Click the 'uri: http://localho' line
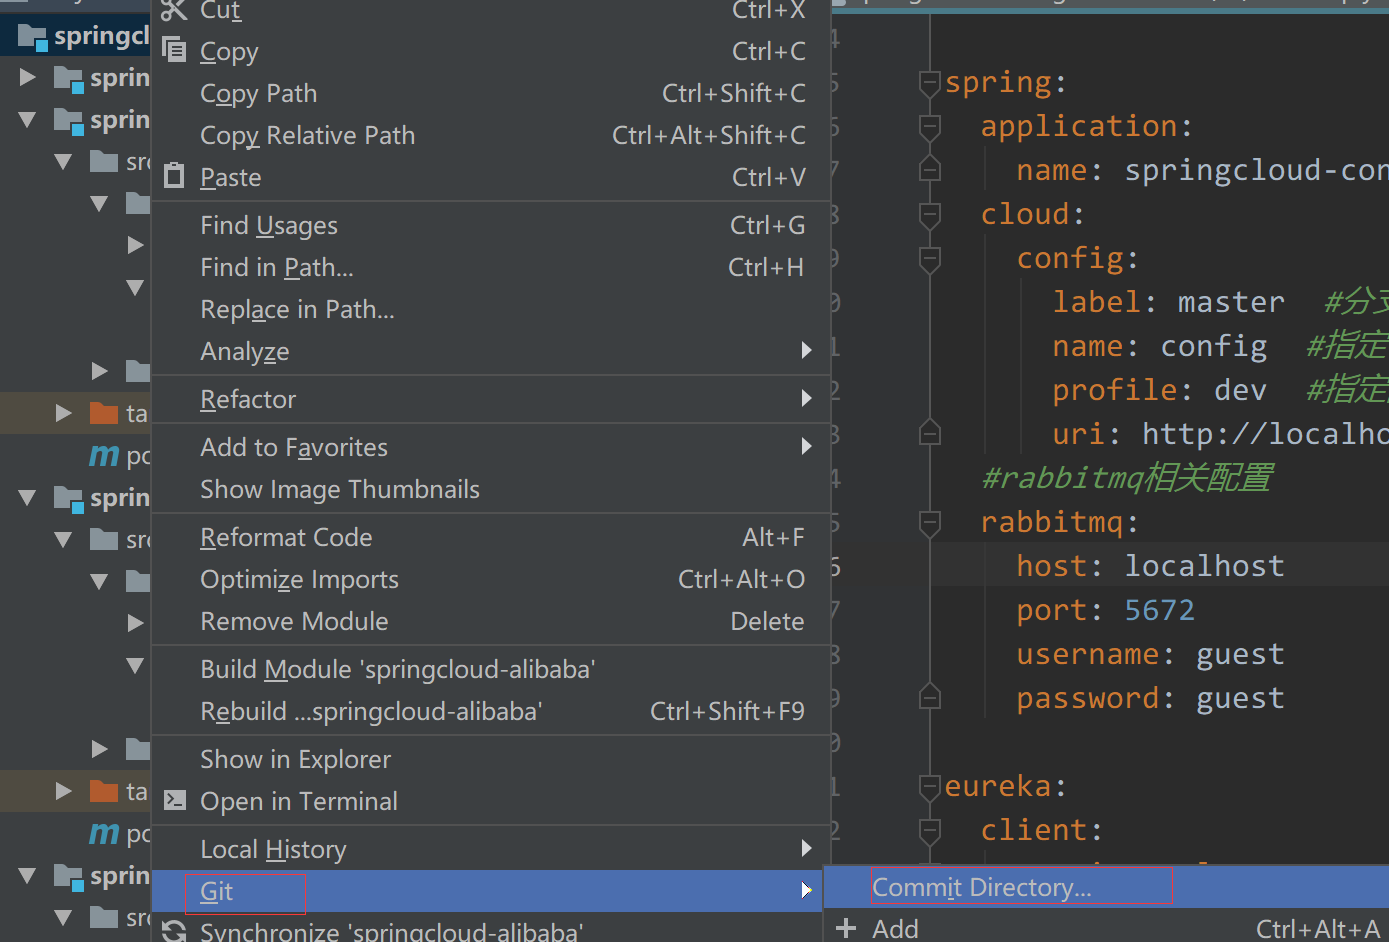 pos(1220,434)
